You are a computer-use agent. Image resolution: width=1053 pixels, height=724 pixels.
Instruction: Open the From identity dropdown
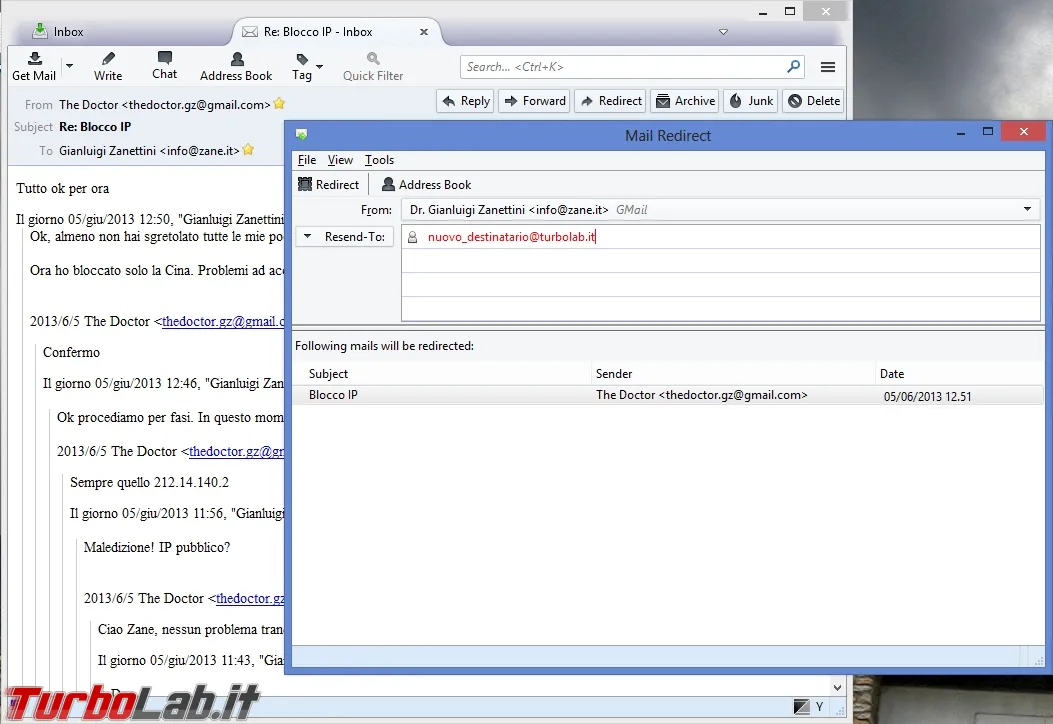[x=1027, y=210]
